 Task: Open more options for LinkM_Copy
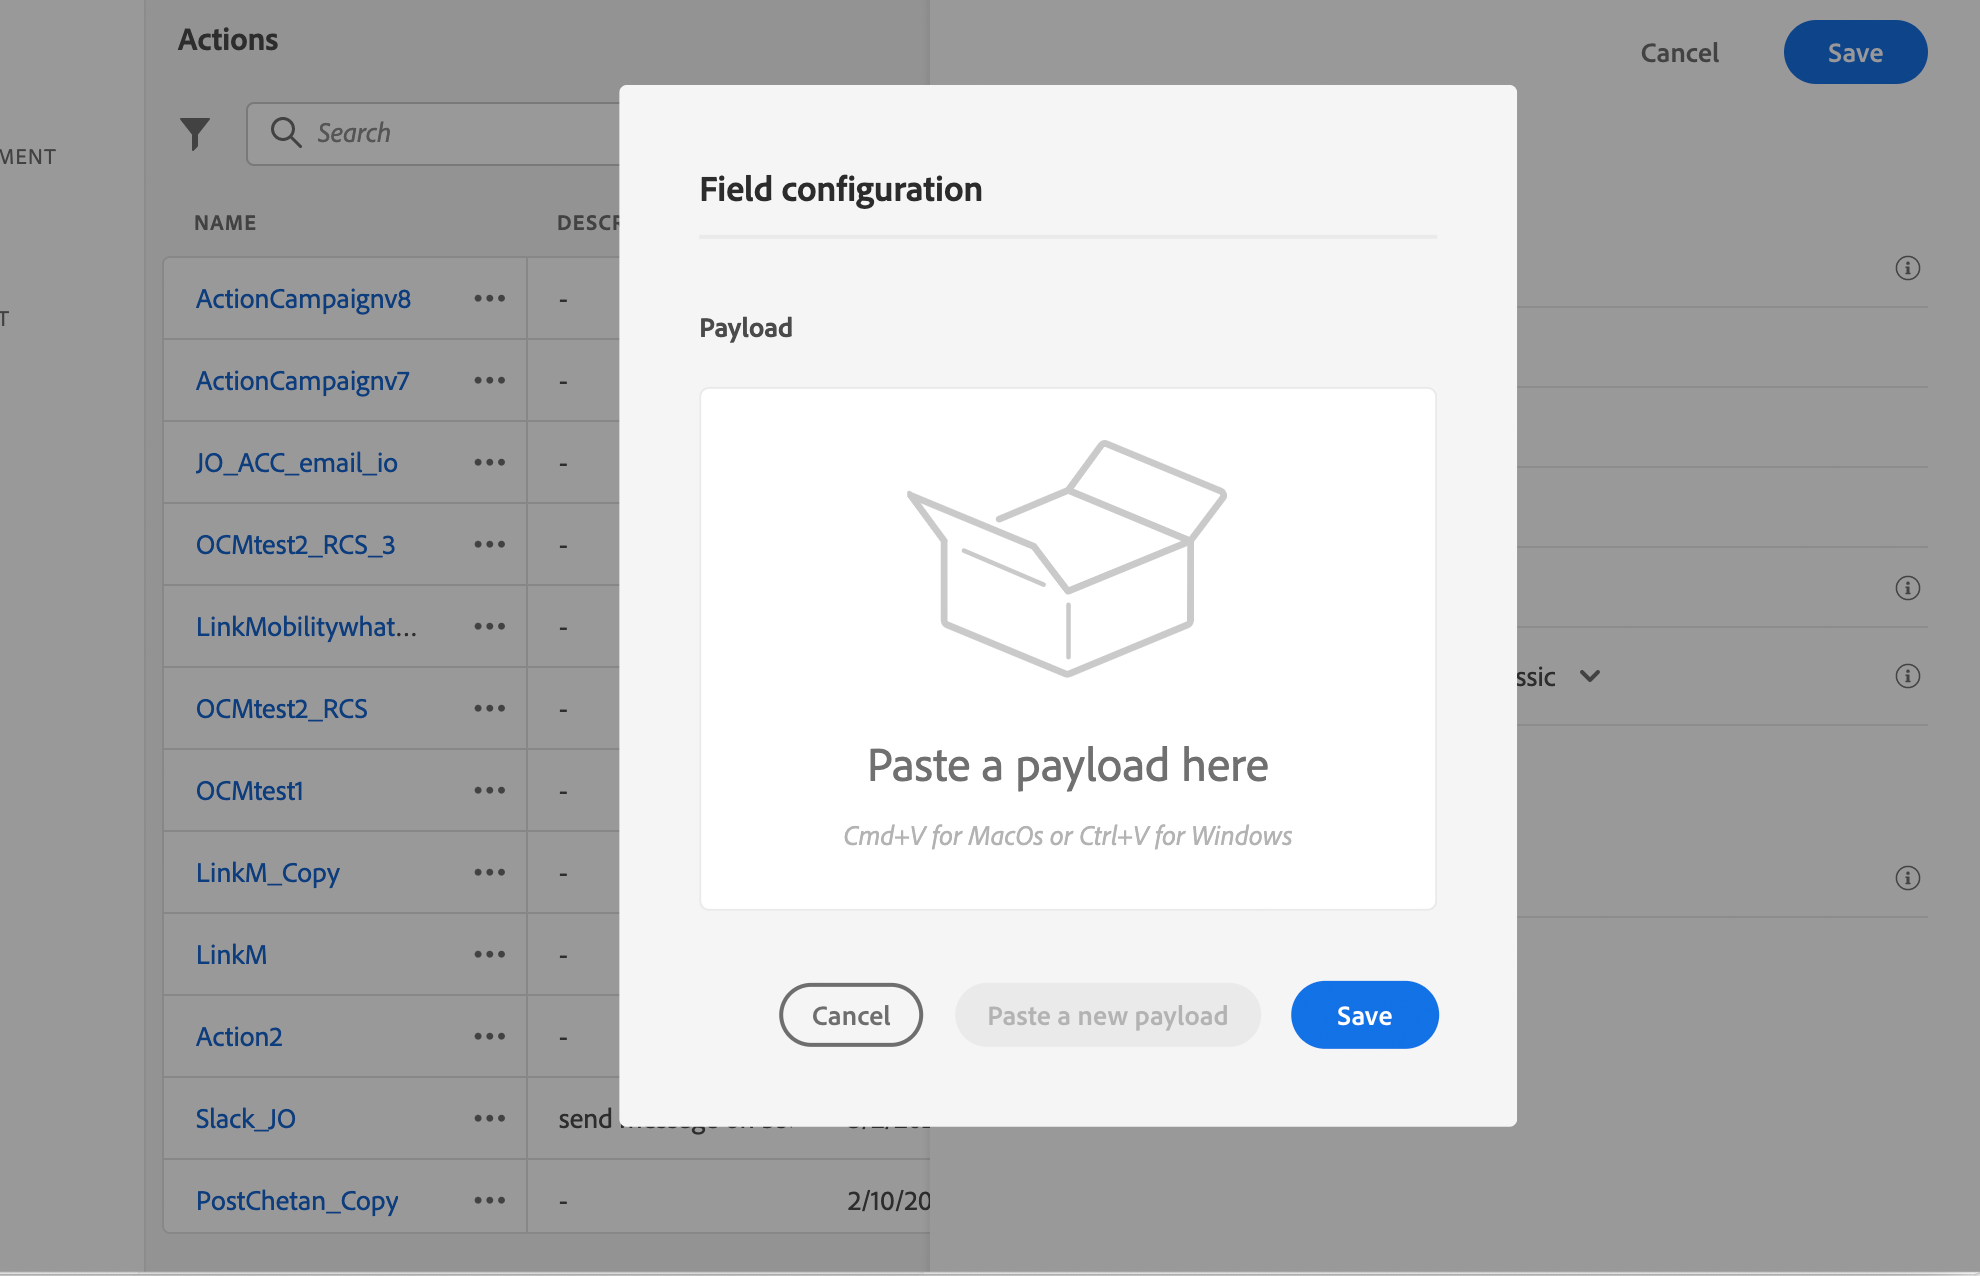click(489, 873)
